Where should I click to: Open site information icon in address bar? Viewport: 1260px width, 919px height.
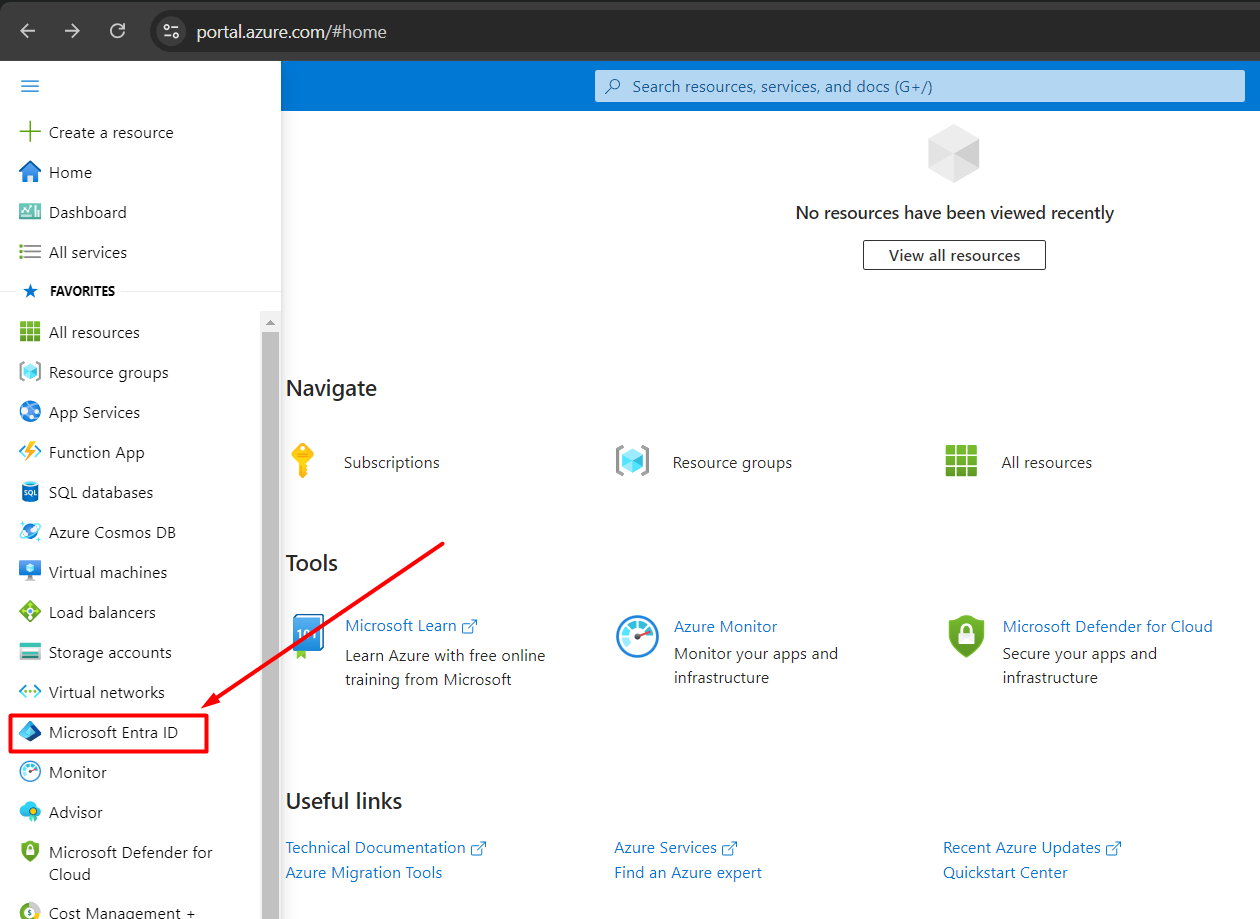click(x=170, y=31)
